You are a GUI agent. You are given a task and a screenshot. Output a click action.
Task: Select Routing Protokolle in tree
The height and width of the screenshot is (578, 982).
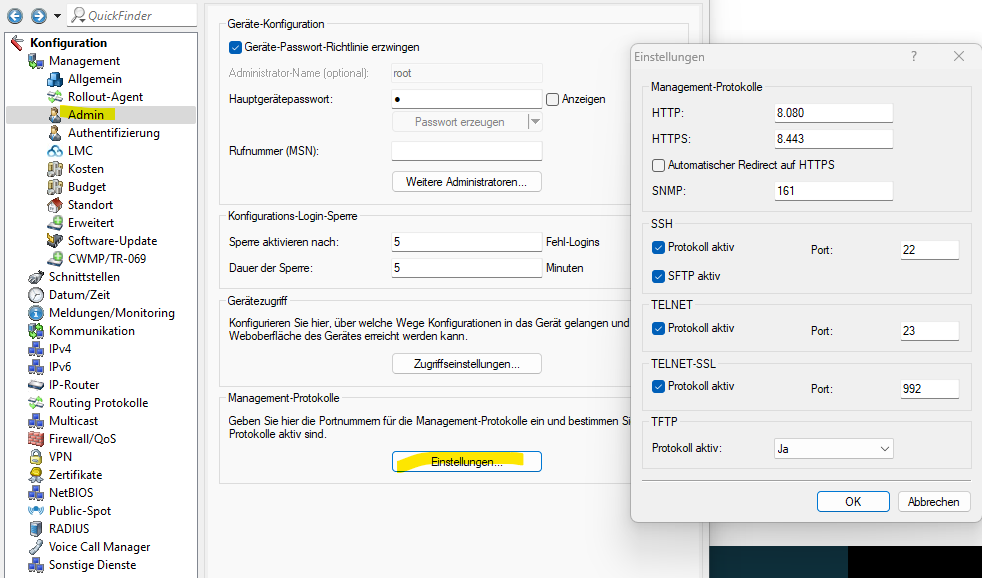[98, 403]
